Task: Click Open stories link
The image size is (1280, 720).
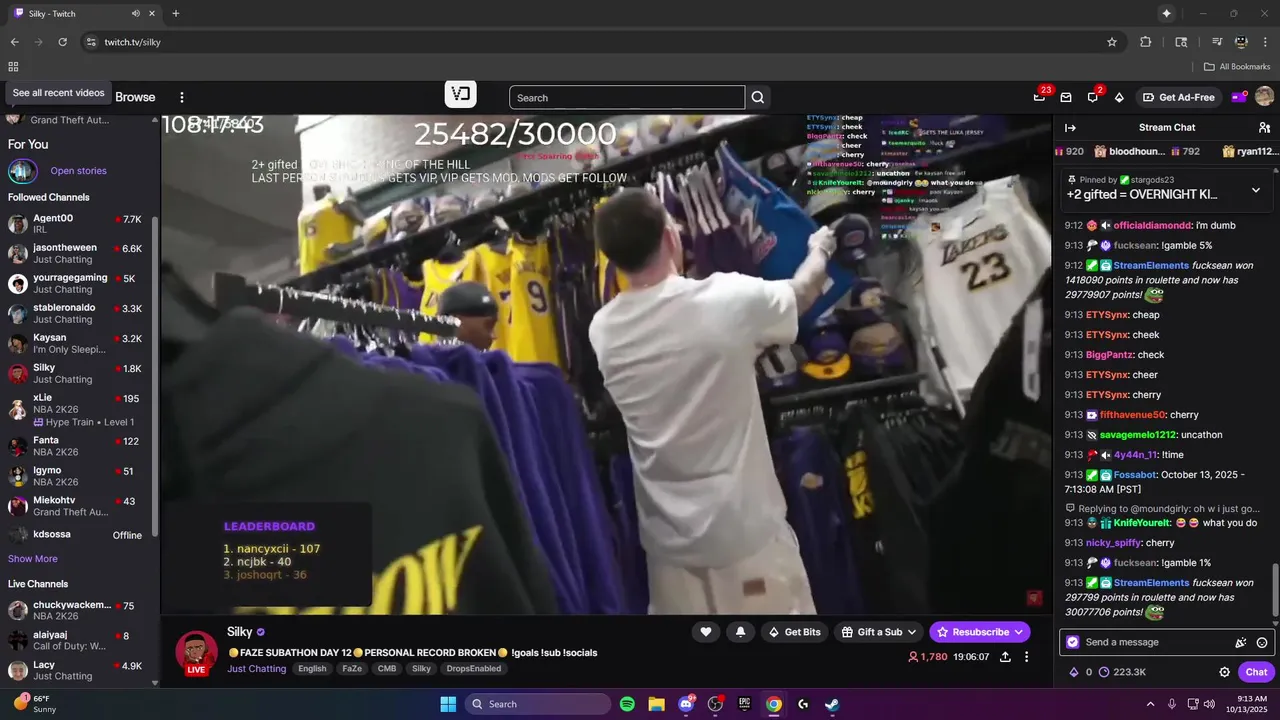Action: click(78, 171)
